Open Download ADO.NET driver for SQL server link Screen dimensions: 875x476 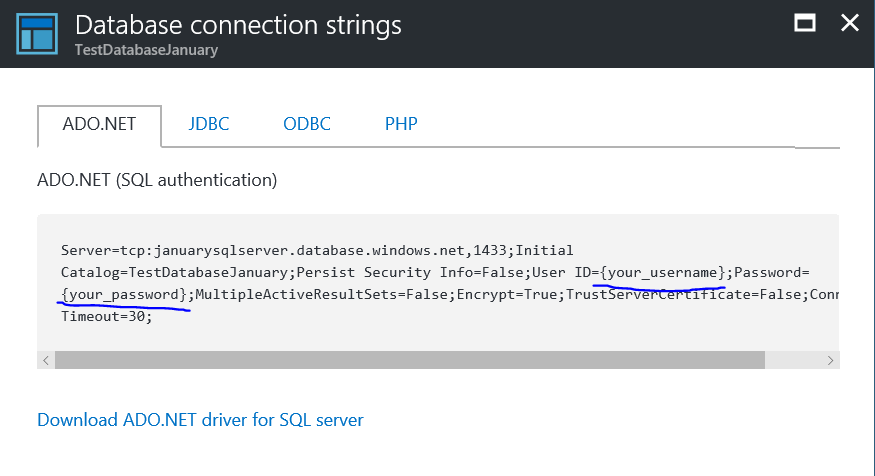click(x=200, y=420)
